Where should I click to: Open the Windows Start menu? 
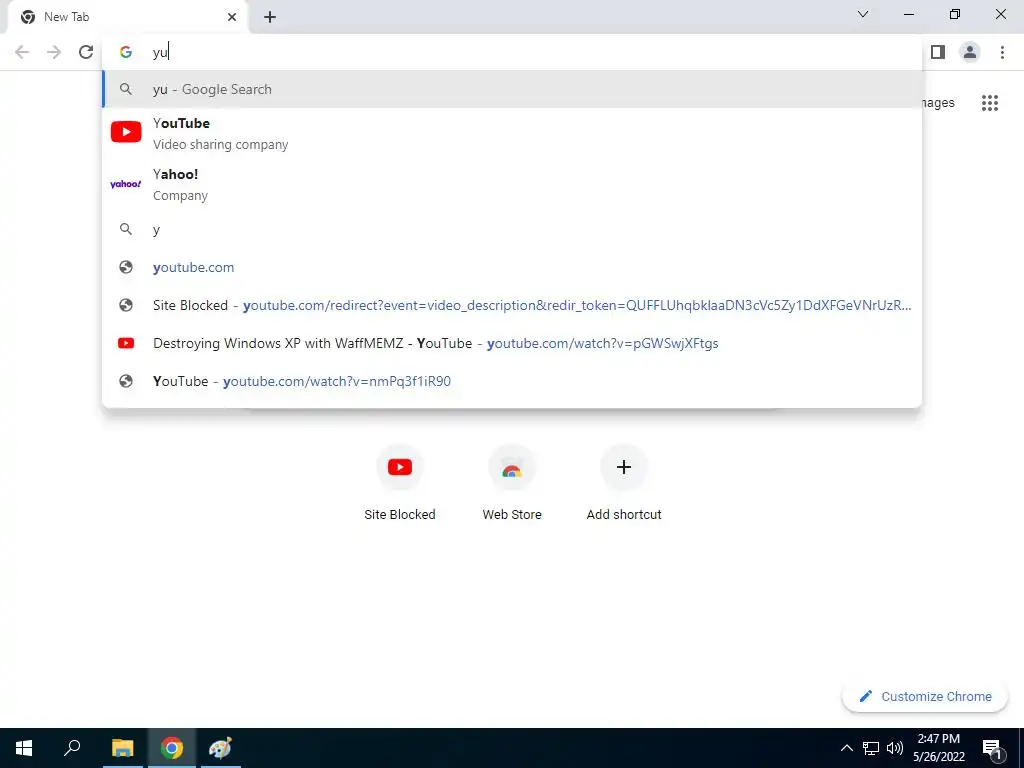[x=24, y=748]
